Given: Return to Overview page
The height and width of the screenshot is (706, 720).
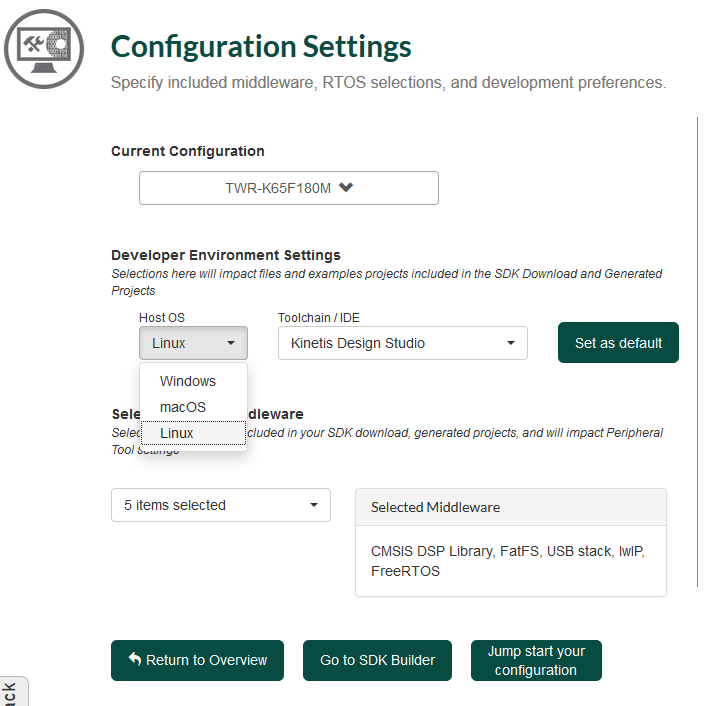Looking at the screenshot, I should click(197, 660).
